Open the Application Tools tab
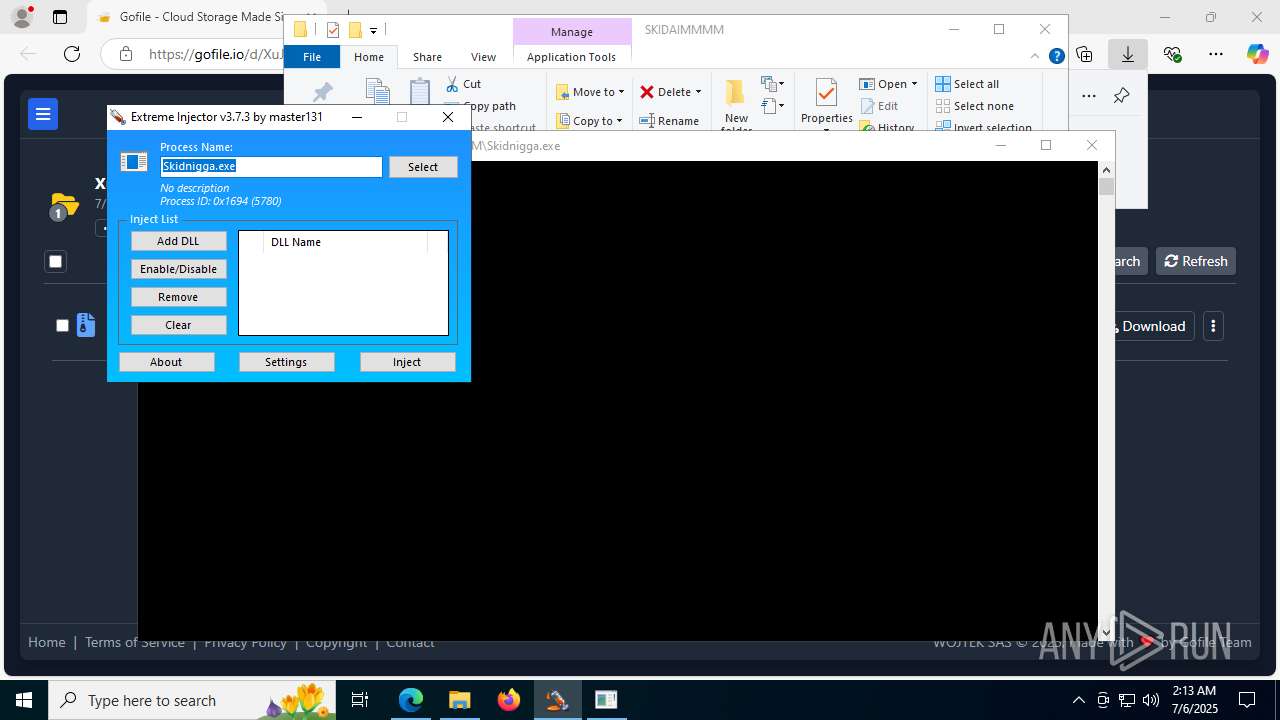 pyautogui.click(x=571, y=57)
